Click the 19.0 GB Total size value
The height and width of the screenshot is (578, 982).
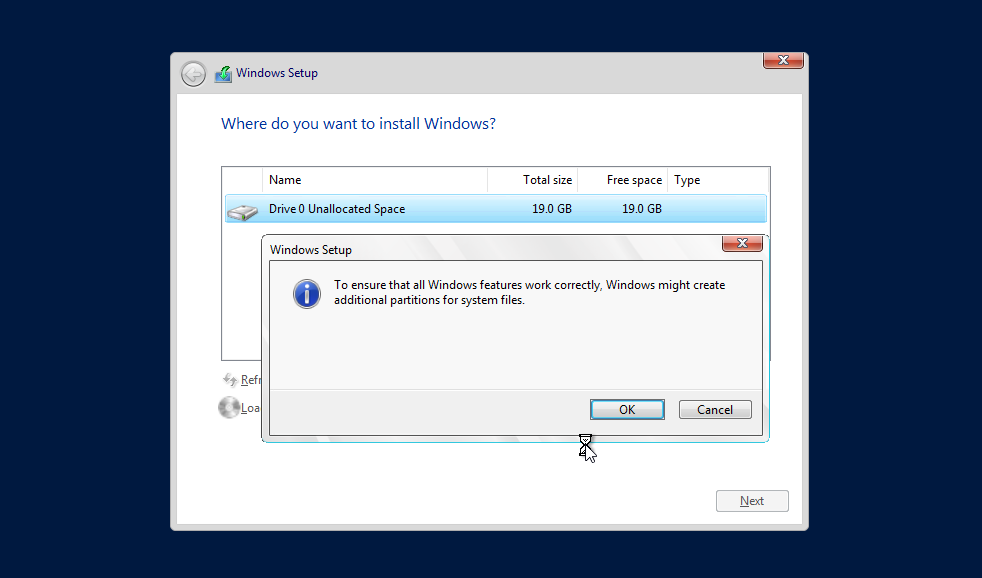pyautogui.click(x=552, y=209)
